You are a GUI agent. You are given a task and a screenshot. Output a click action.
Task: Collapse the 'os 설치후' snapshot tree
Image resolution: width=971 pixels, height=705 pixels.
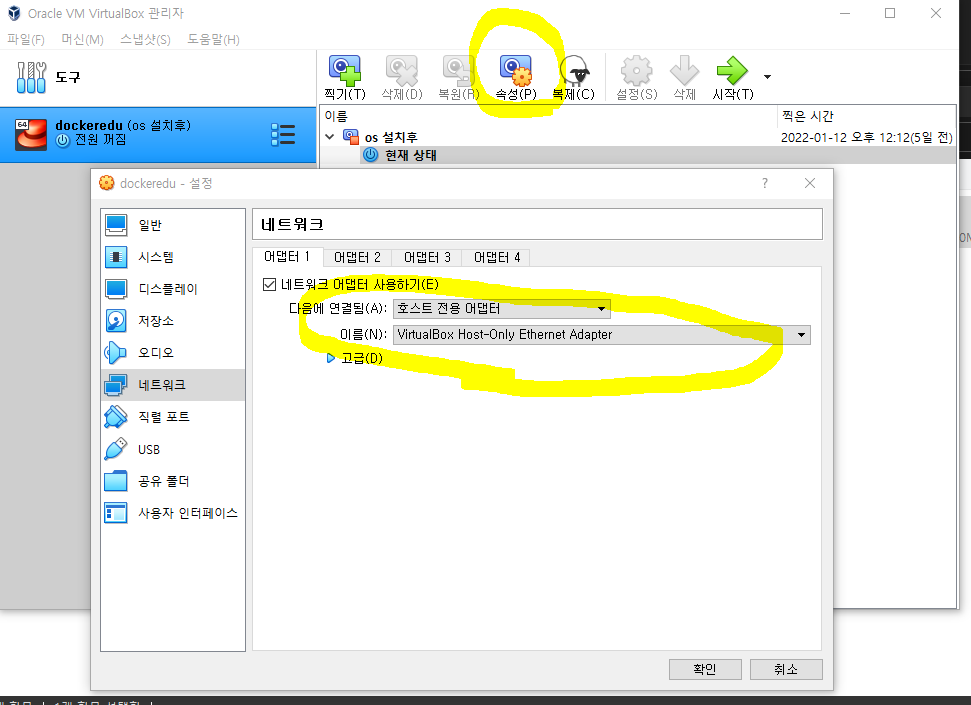[x=330, y=136]
